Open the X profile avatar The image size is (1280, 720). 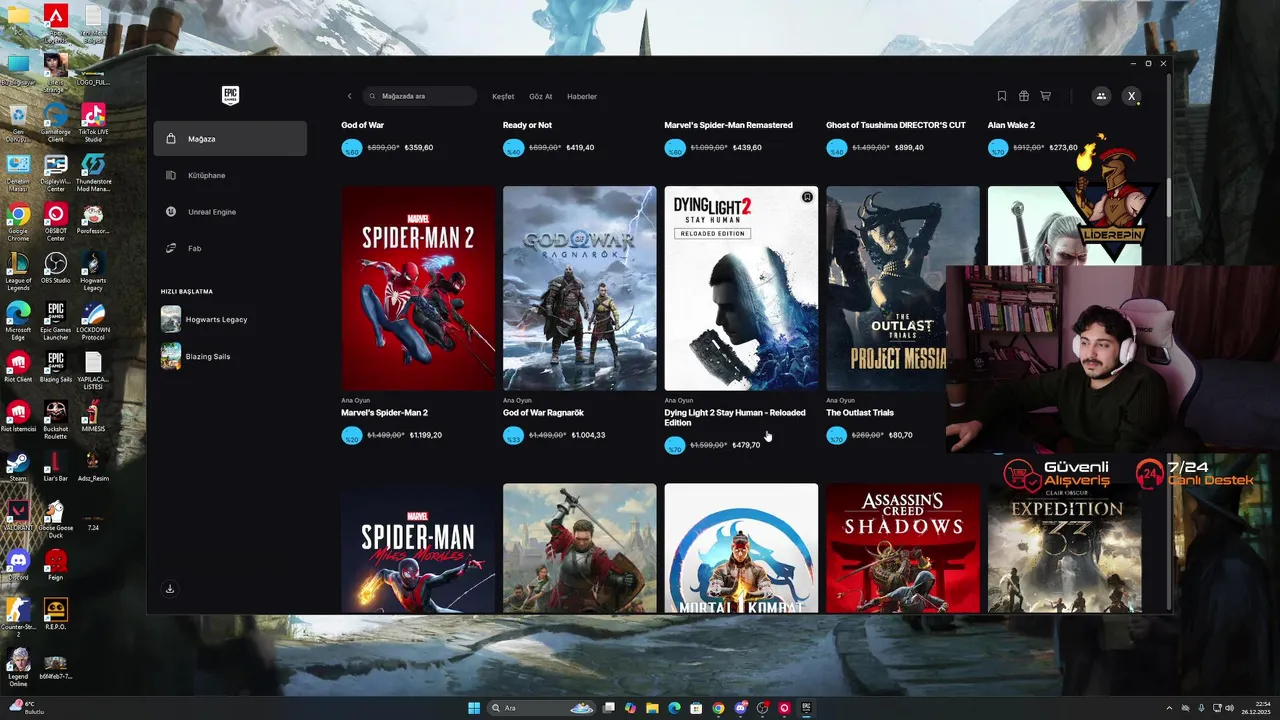(x=1131, y=96)
